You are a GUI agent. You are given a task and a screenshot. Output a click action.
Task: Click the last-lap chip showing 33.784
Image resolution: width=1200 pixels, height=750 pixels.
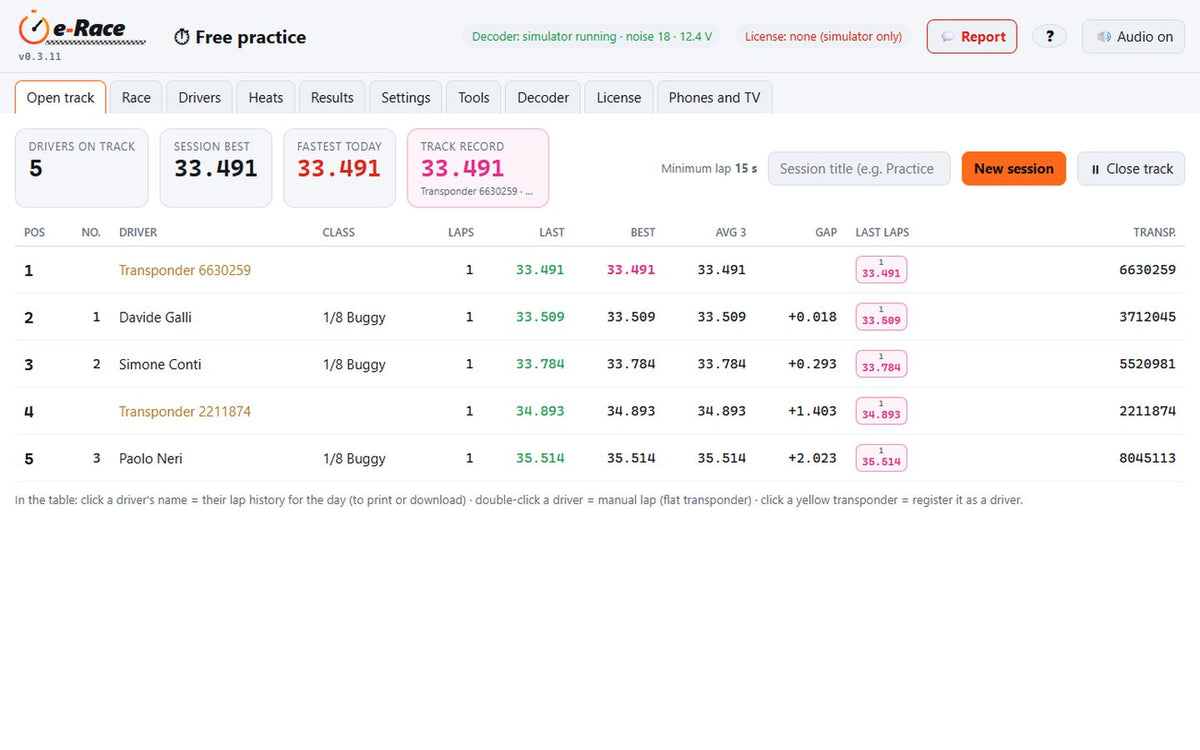(x=881, y=364)
